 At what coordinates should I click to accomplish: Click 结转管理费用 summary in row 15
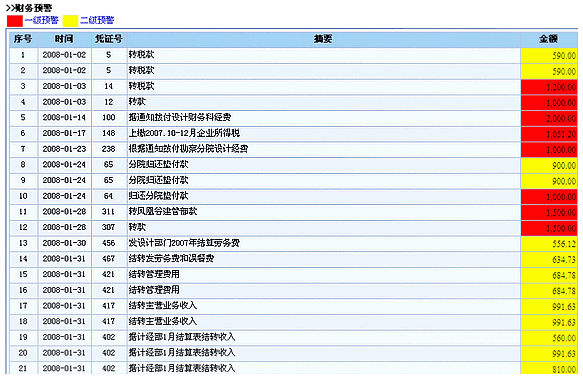[x=154, y=274]
